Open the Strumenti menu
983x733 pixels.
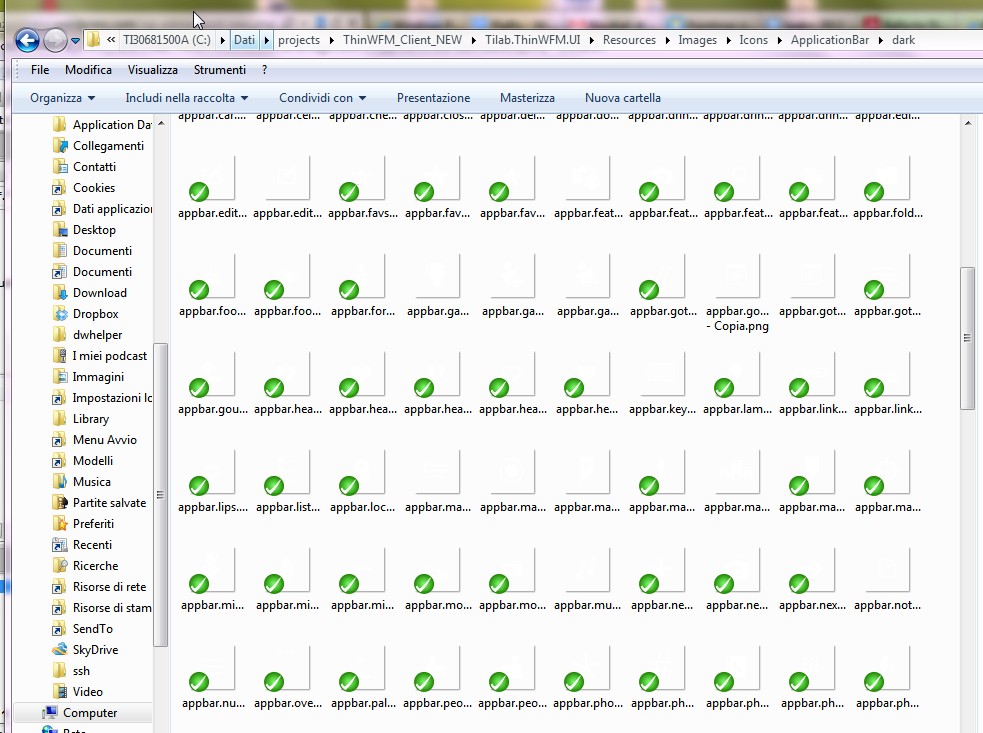(219, 70)
